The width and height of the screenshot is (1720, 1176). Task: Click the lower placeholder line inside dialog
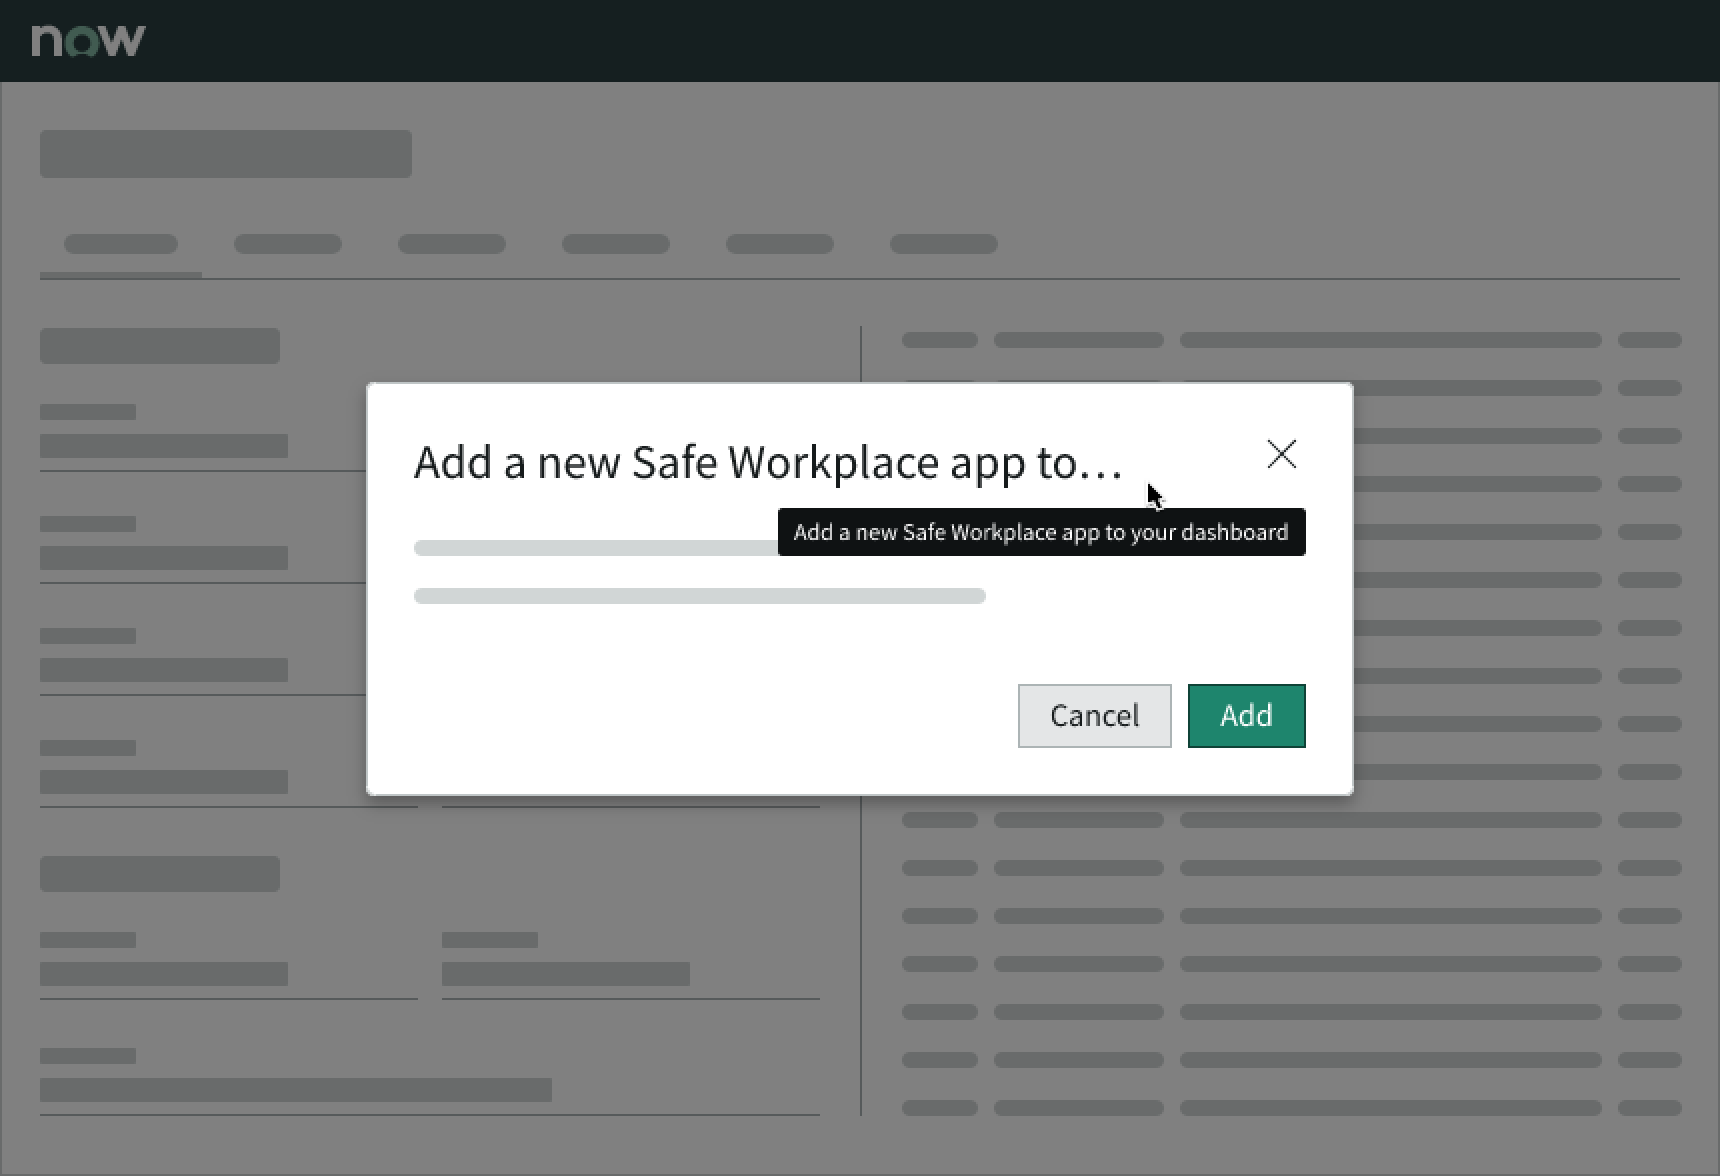point(699,596)
